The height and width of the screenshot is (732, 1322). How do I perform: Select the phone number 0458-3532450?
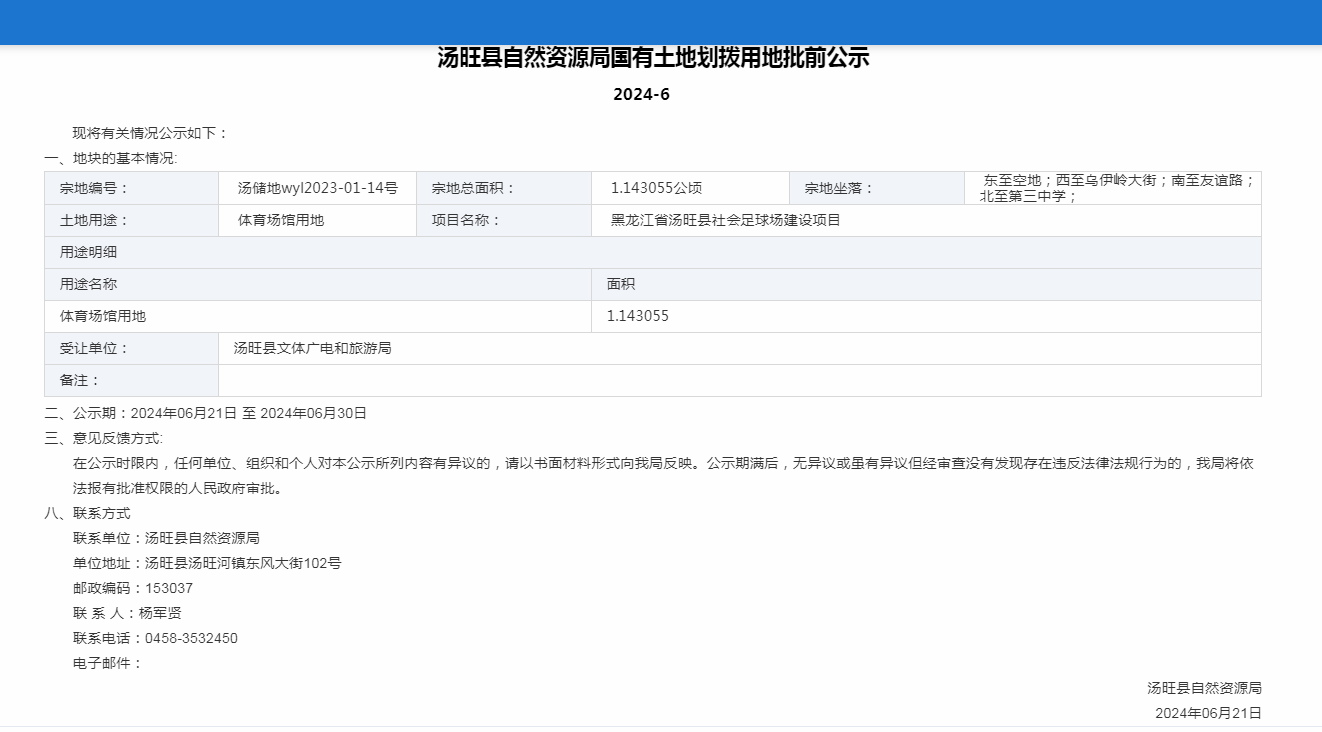click(x=191, y=638)
